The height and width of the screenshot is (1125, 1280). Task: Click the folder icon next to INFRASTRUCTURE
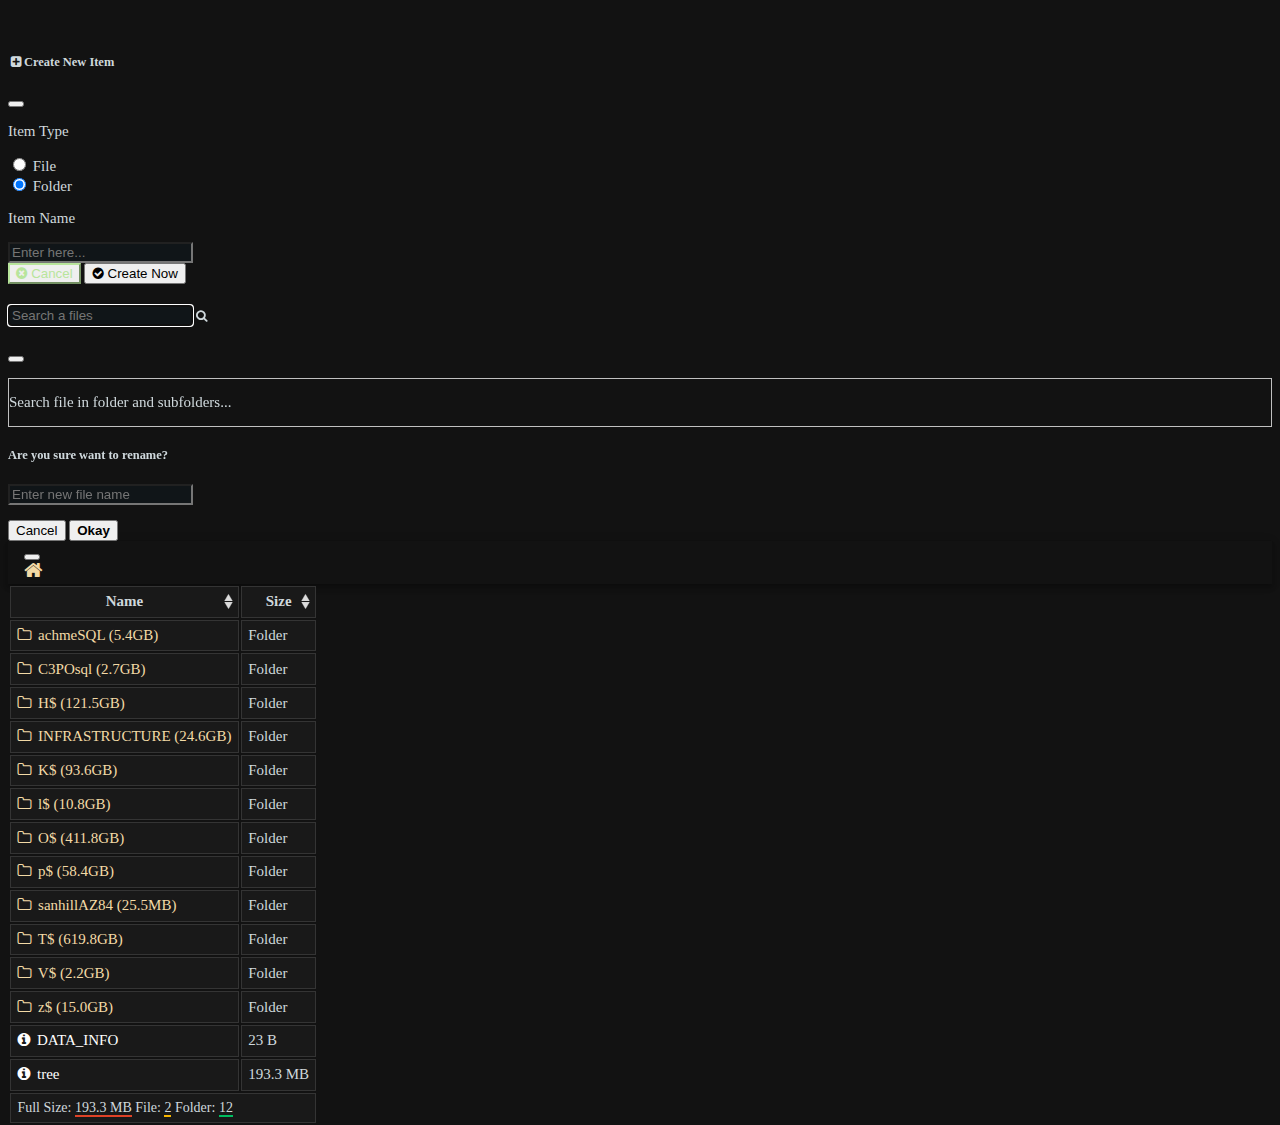click(25, 736)
